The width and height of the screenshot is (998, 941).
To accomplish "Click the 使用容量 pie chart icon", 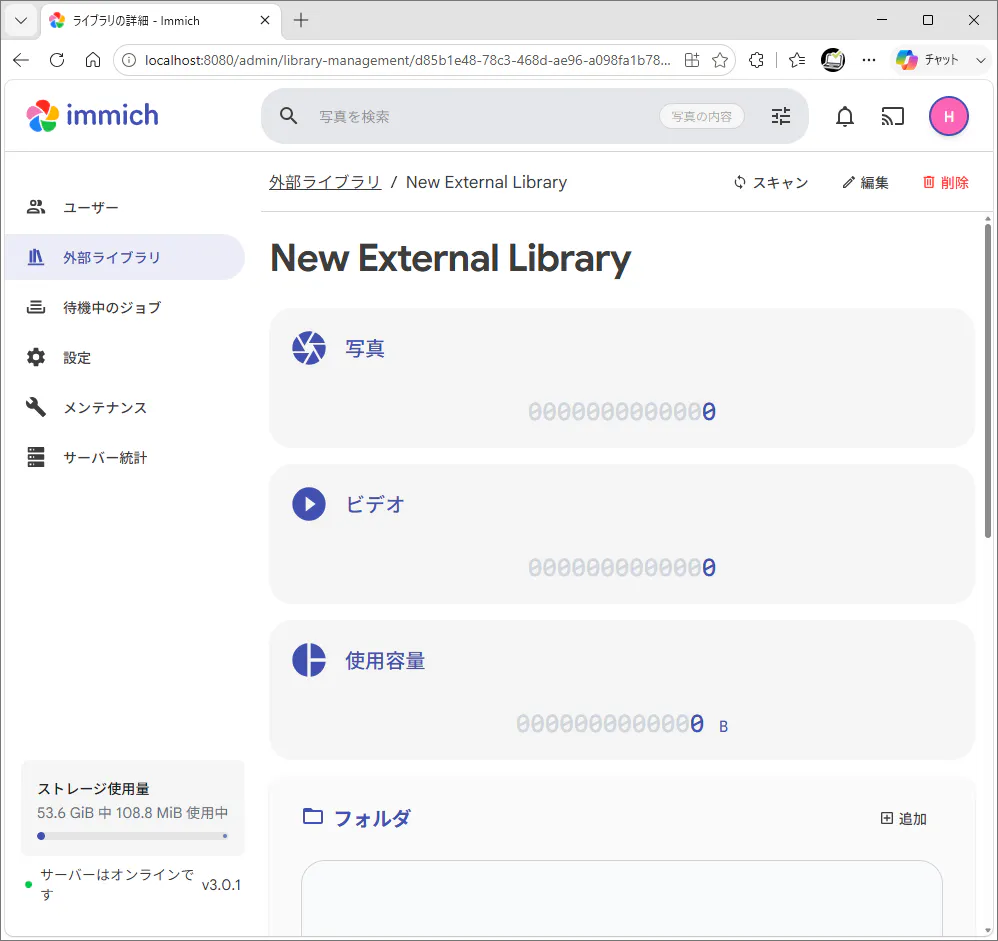I will coord(309,660).
